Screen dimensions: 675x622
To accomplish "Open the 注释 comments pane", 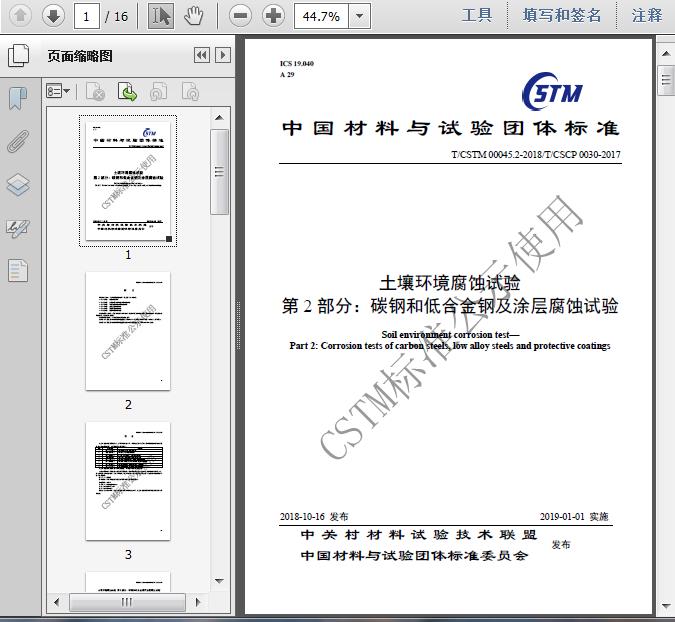I will 647,15.
